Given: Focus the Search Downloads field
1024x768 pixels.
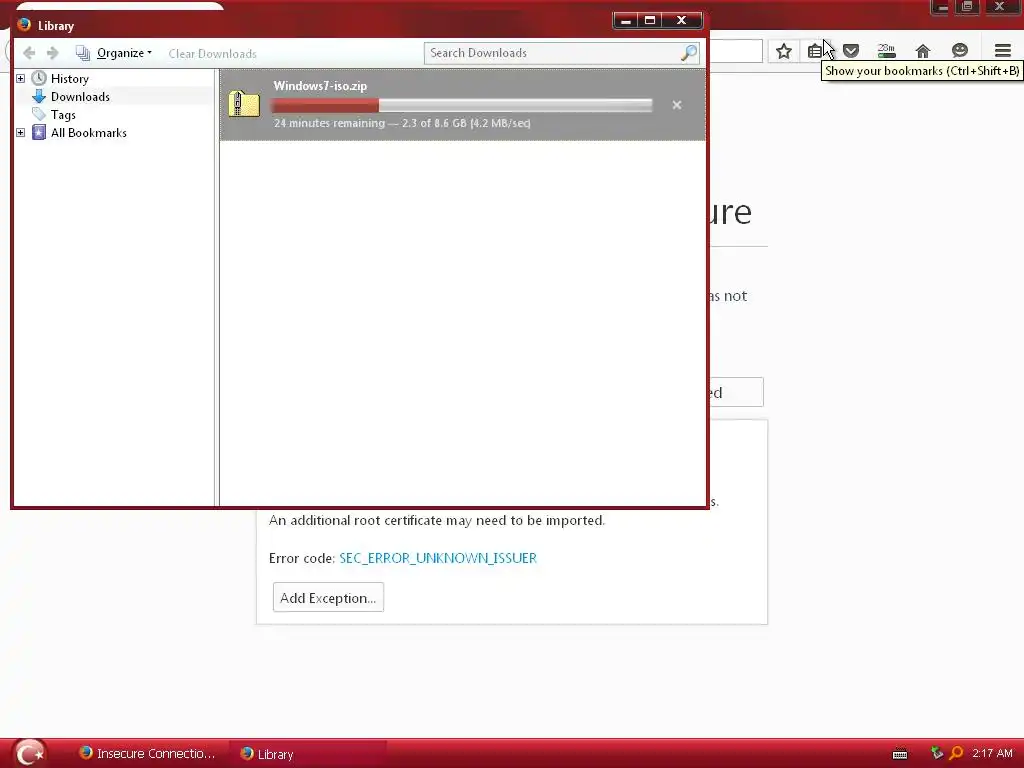Looking at the screenshot, I should pyautogui.click(x=562, y=53).
